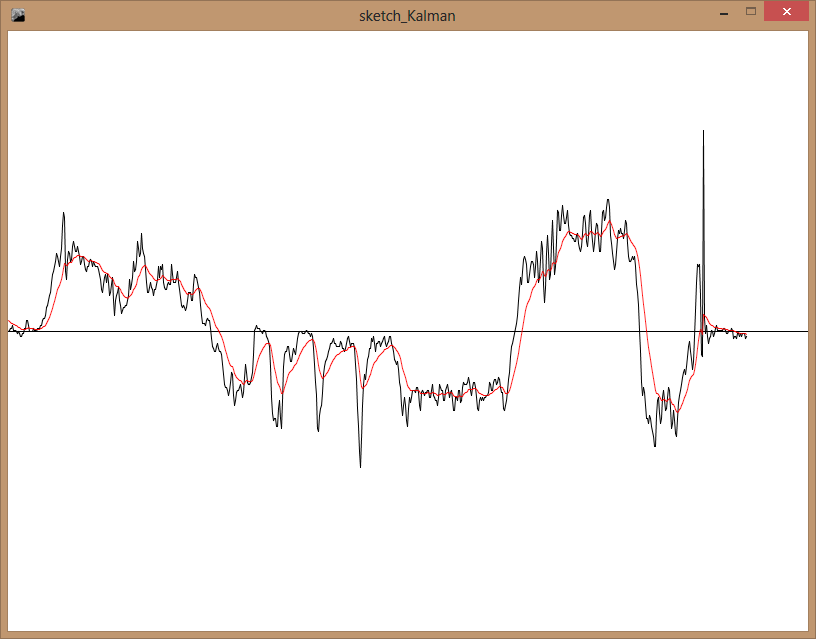Click the horizontal baseline at its far right end
Image resolution: width=816 pixels, height=639 pixels.
click(x=806, y=331)
